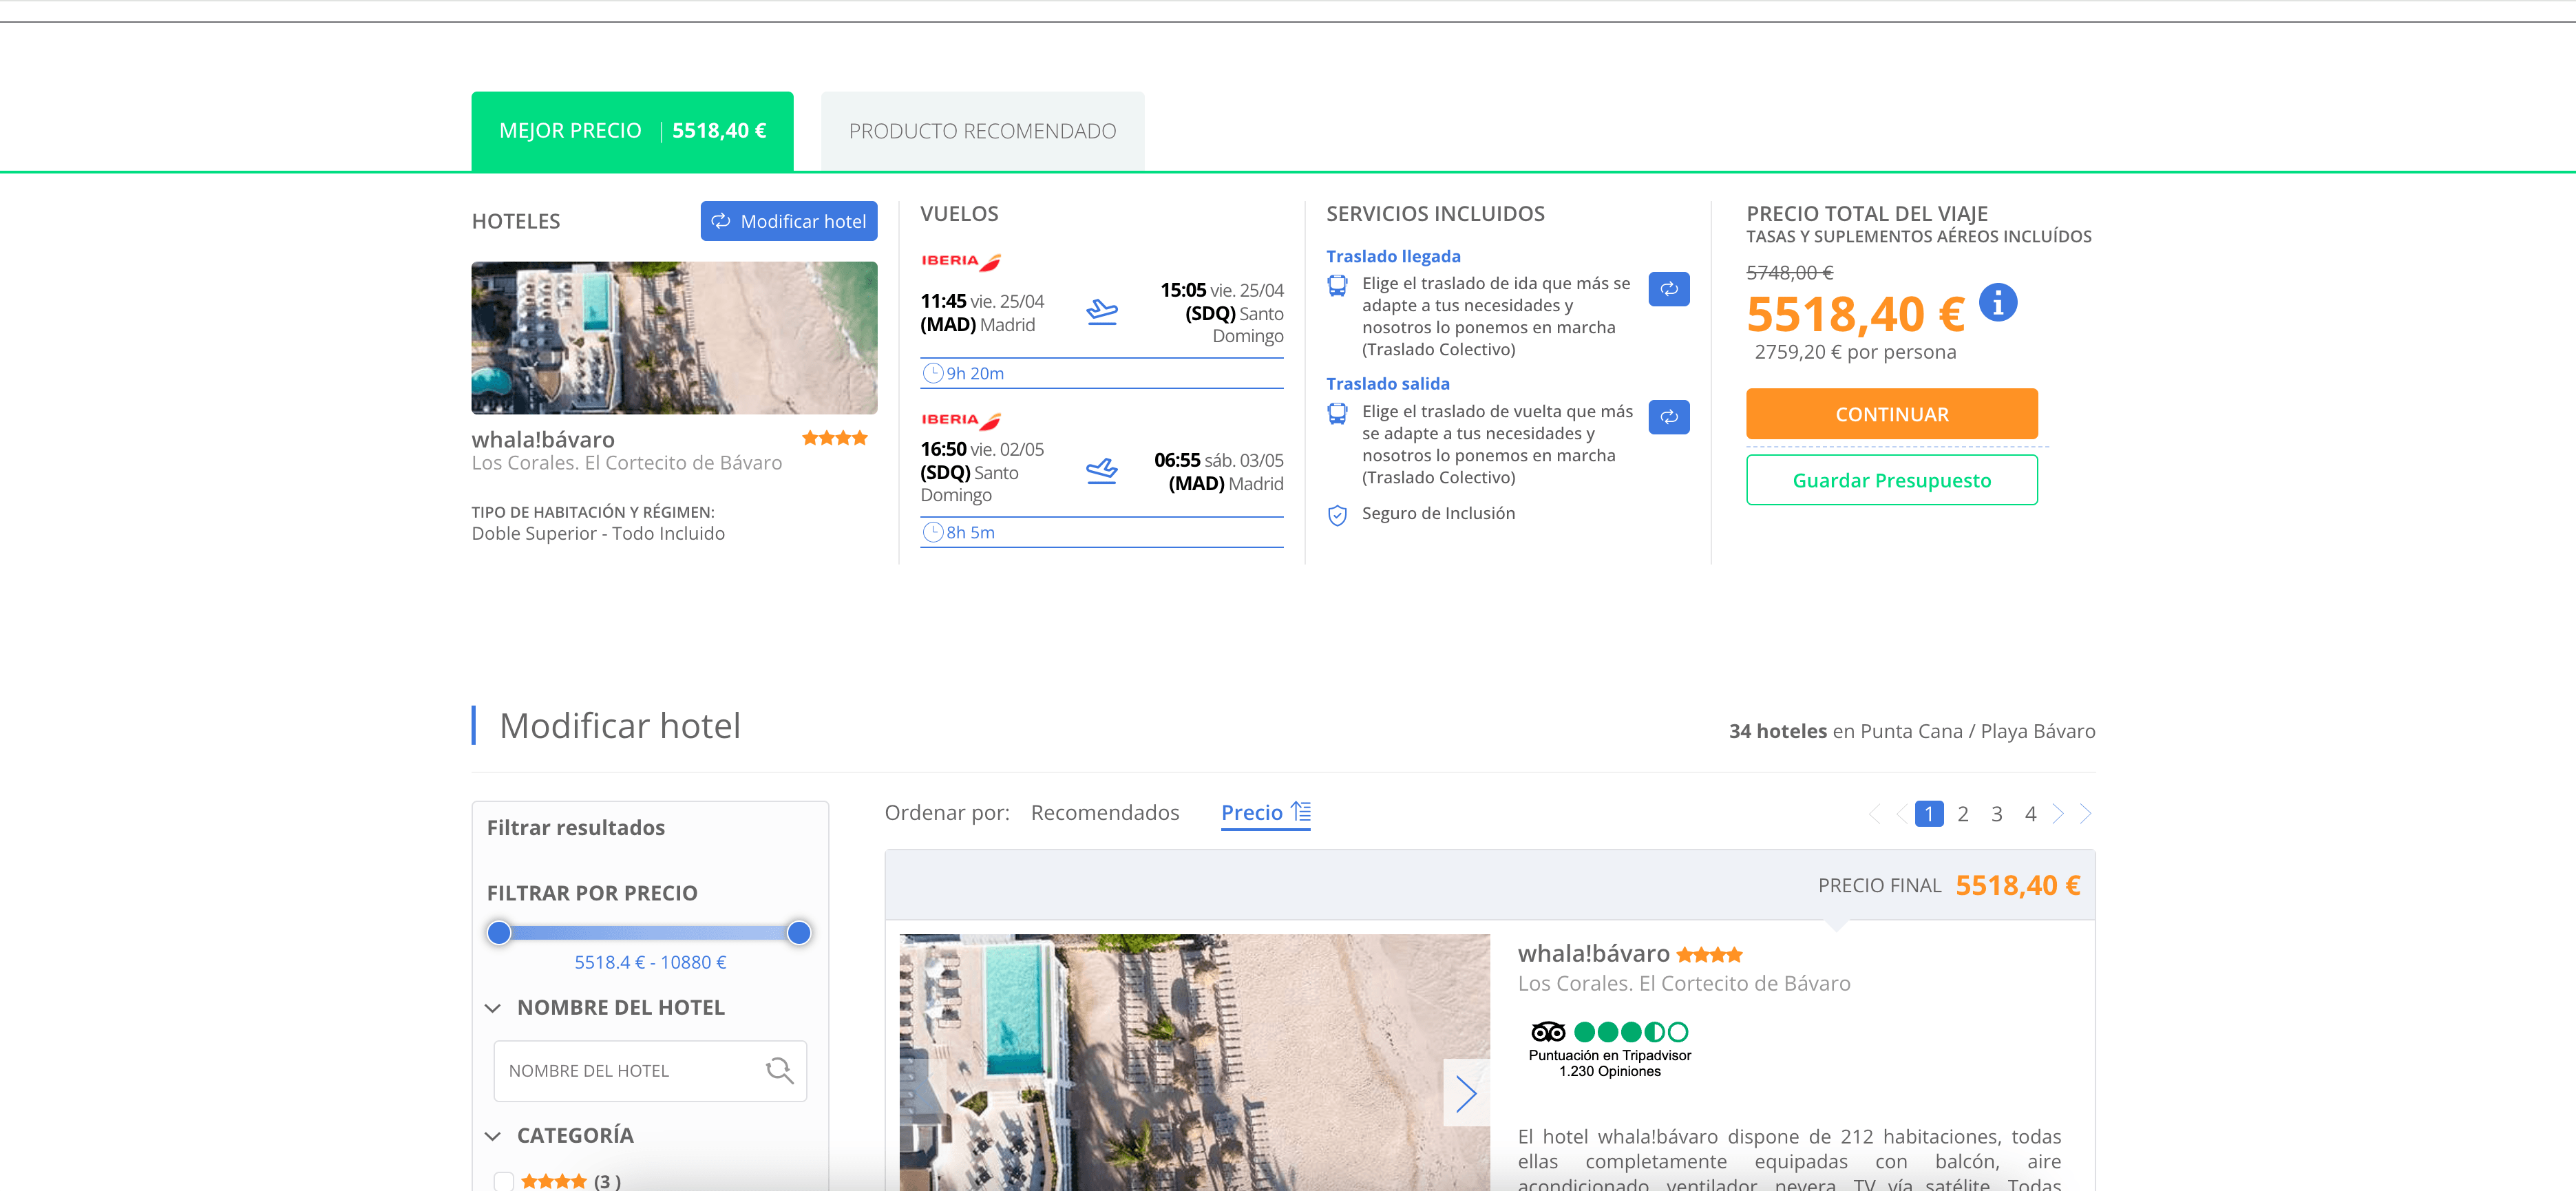2576x1191 pixels.
Task: Go to next results page arrow
Action: pos(2058,814)
